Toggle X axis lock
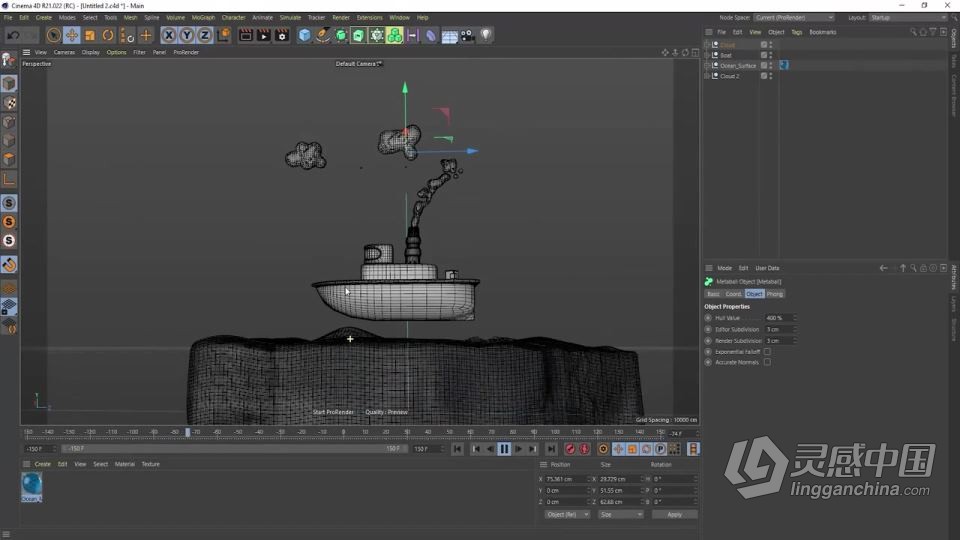This screenshot has height=540, width=960. point(168,36)
